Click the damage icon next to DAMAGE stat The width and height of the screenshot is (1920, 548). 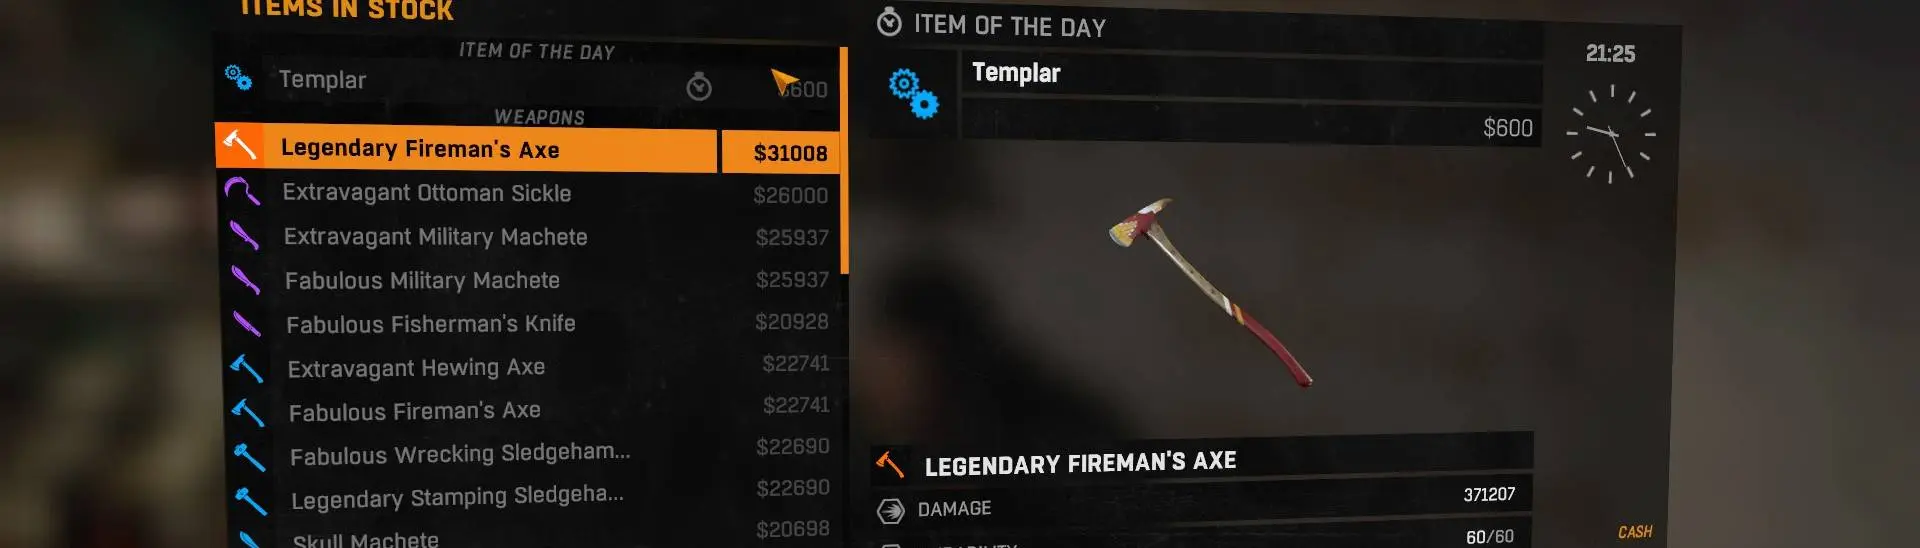pyautogui.click(x=890, y=511)
